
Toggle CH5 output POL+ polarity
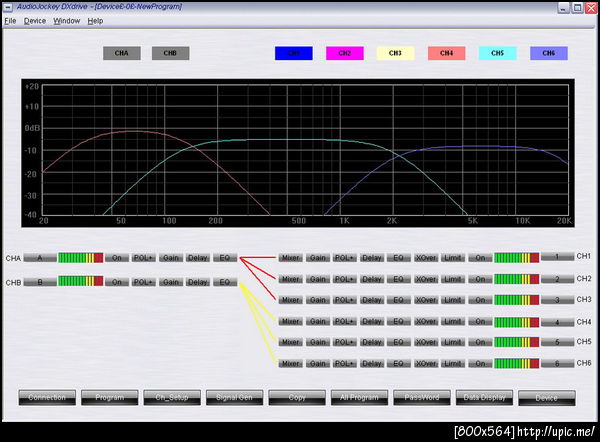pyautogui.click(x=345, y=342)
